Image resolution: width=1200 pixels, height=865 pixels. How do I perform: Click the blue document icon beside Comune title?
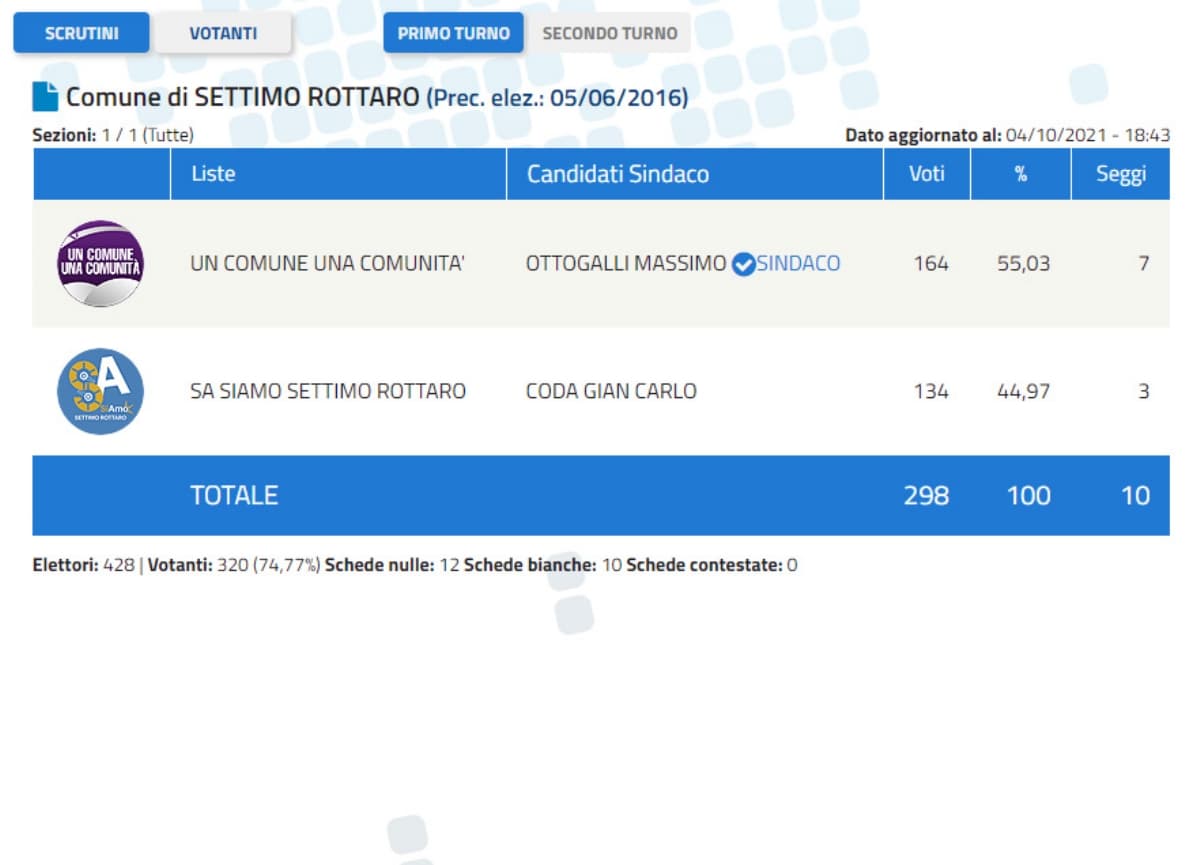[x=45, y=97]
